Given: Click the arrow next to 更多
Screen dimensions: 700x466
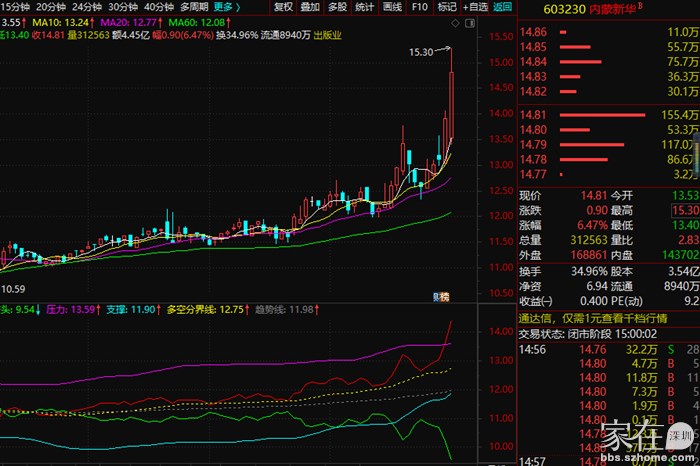Looking at the screenshot, I should pos(238,6).
